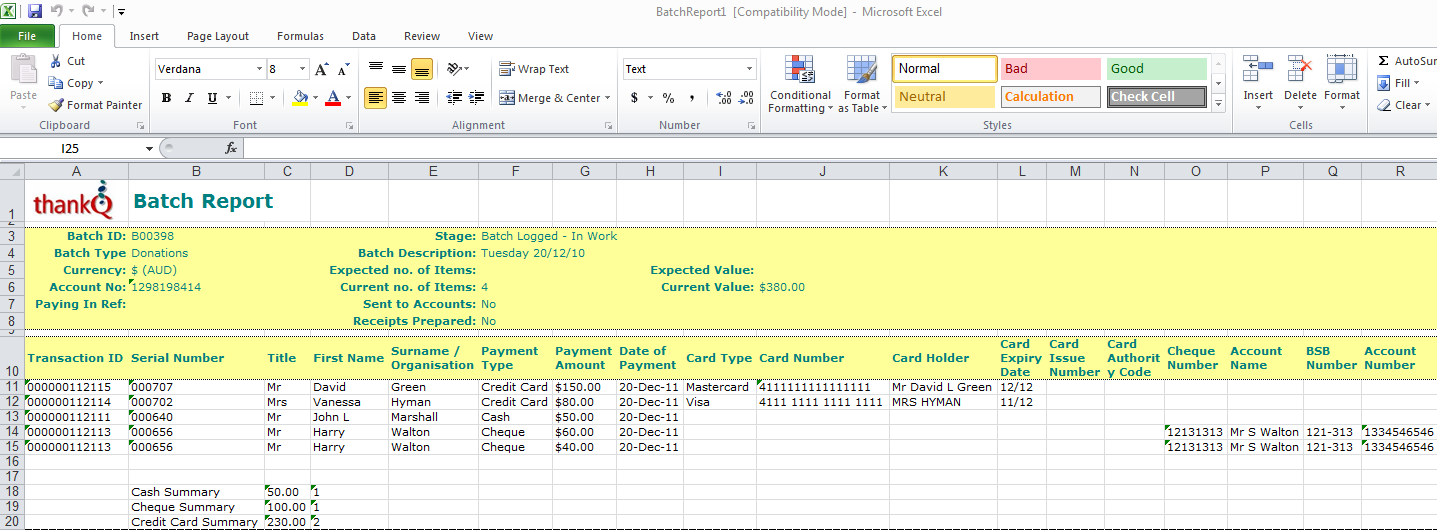Screen dimensions: 1437x530
Task: Switch to the Review tab
Action: [422, 36]
